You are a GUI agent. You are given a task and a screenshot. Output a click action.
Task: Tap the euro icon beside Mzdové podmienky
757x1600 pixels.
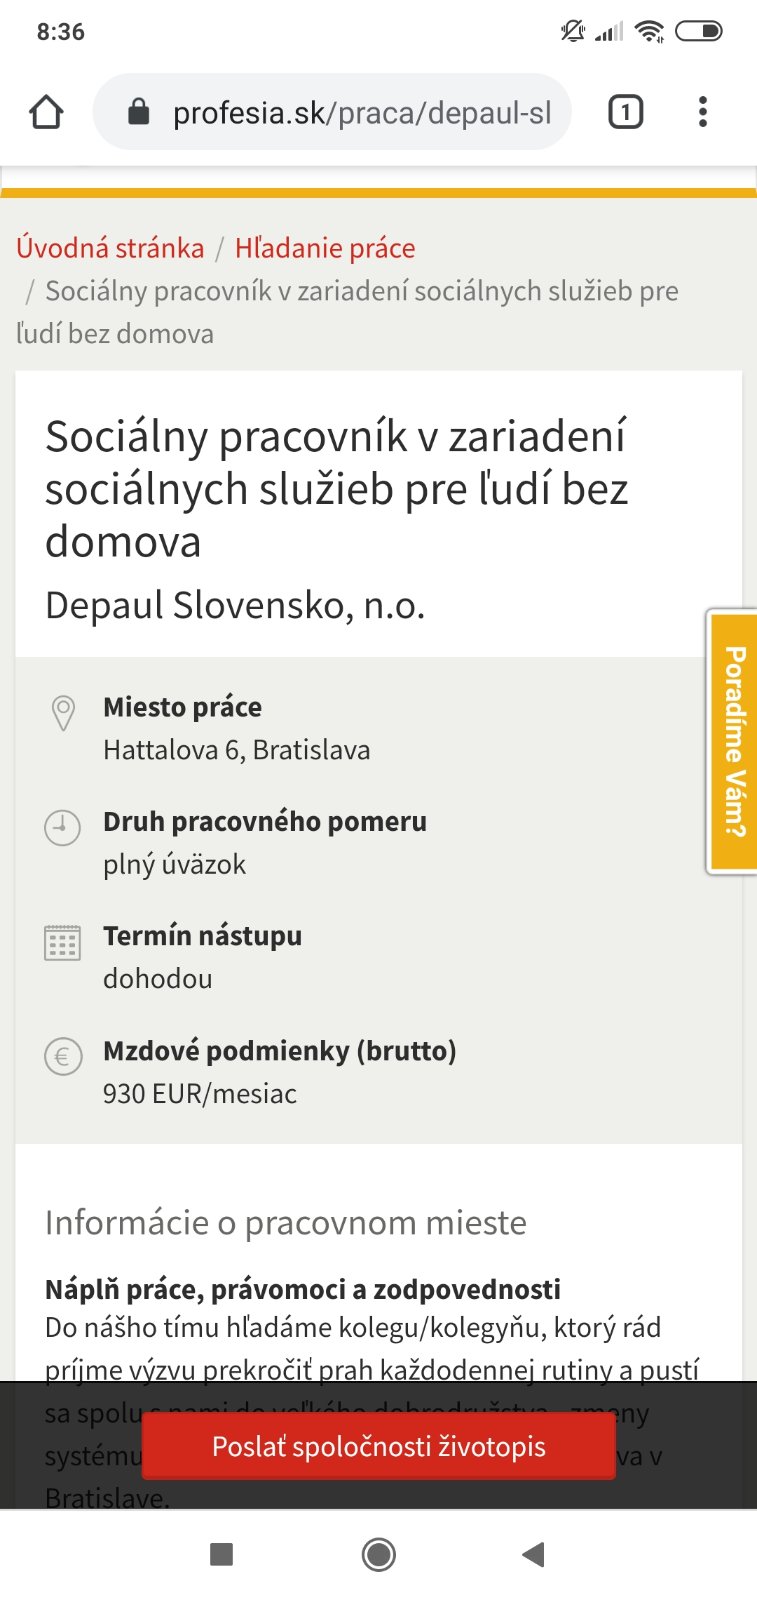[62, 1057]
